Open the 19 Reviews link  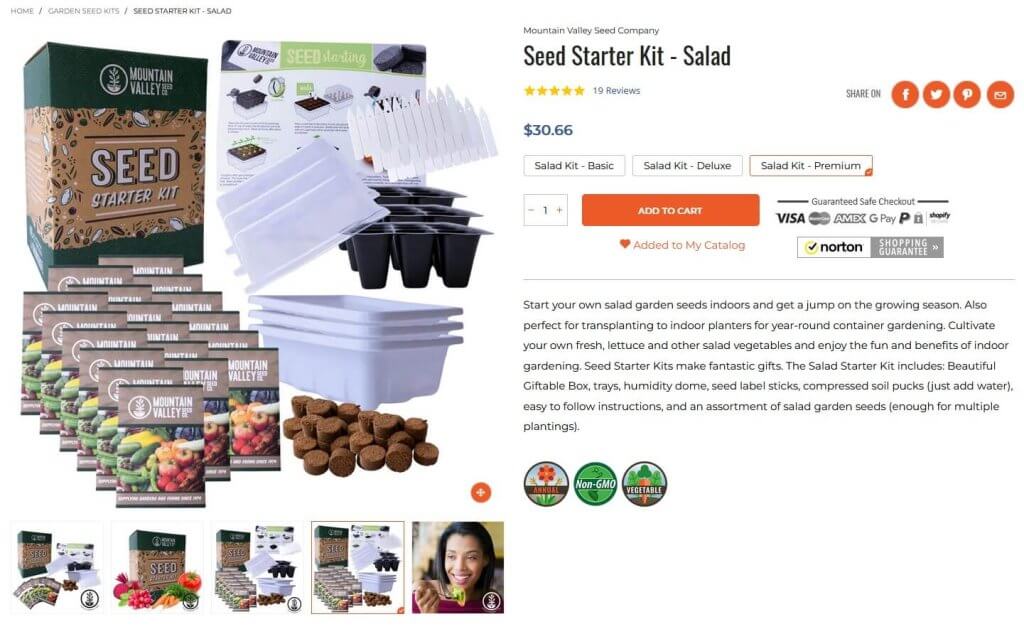pos(616,91)
